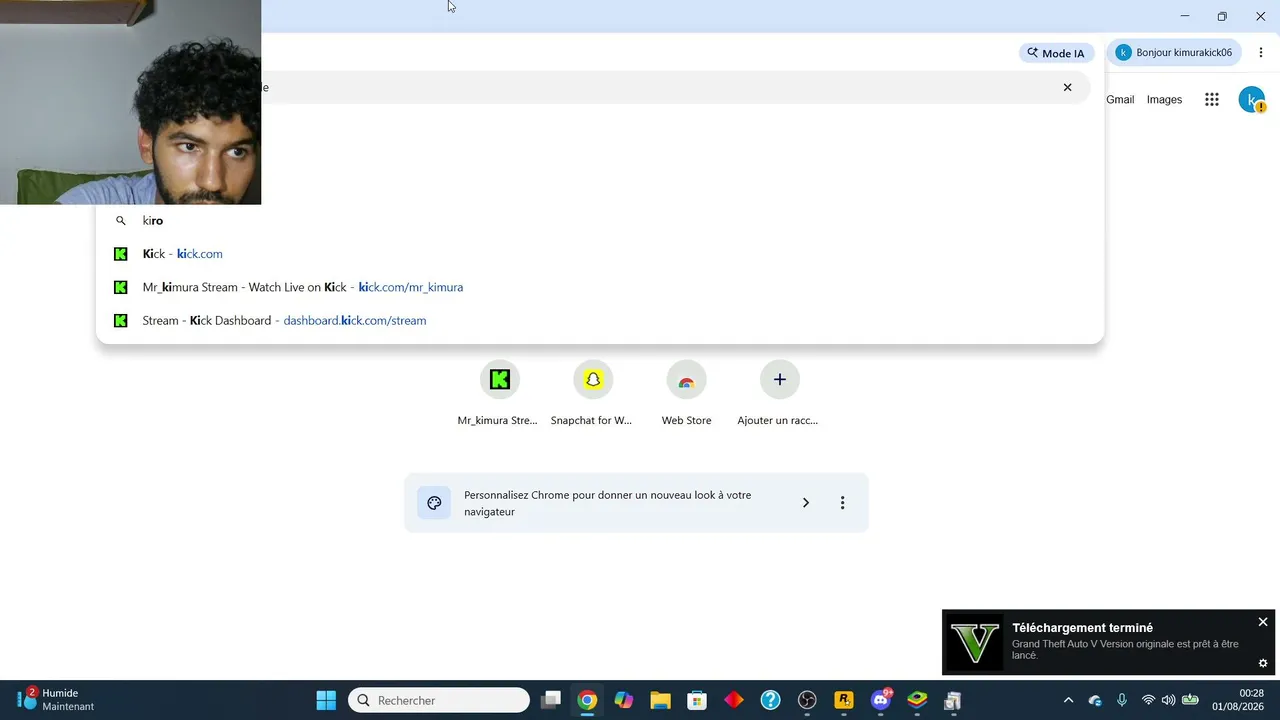Select the 'kiro' search suggestion
This screenshot has width=1280, height=720.
point(600,221)
